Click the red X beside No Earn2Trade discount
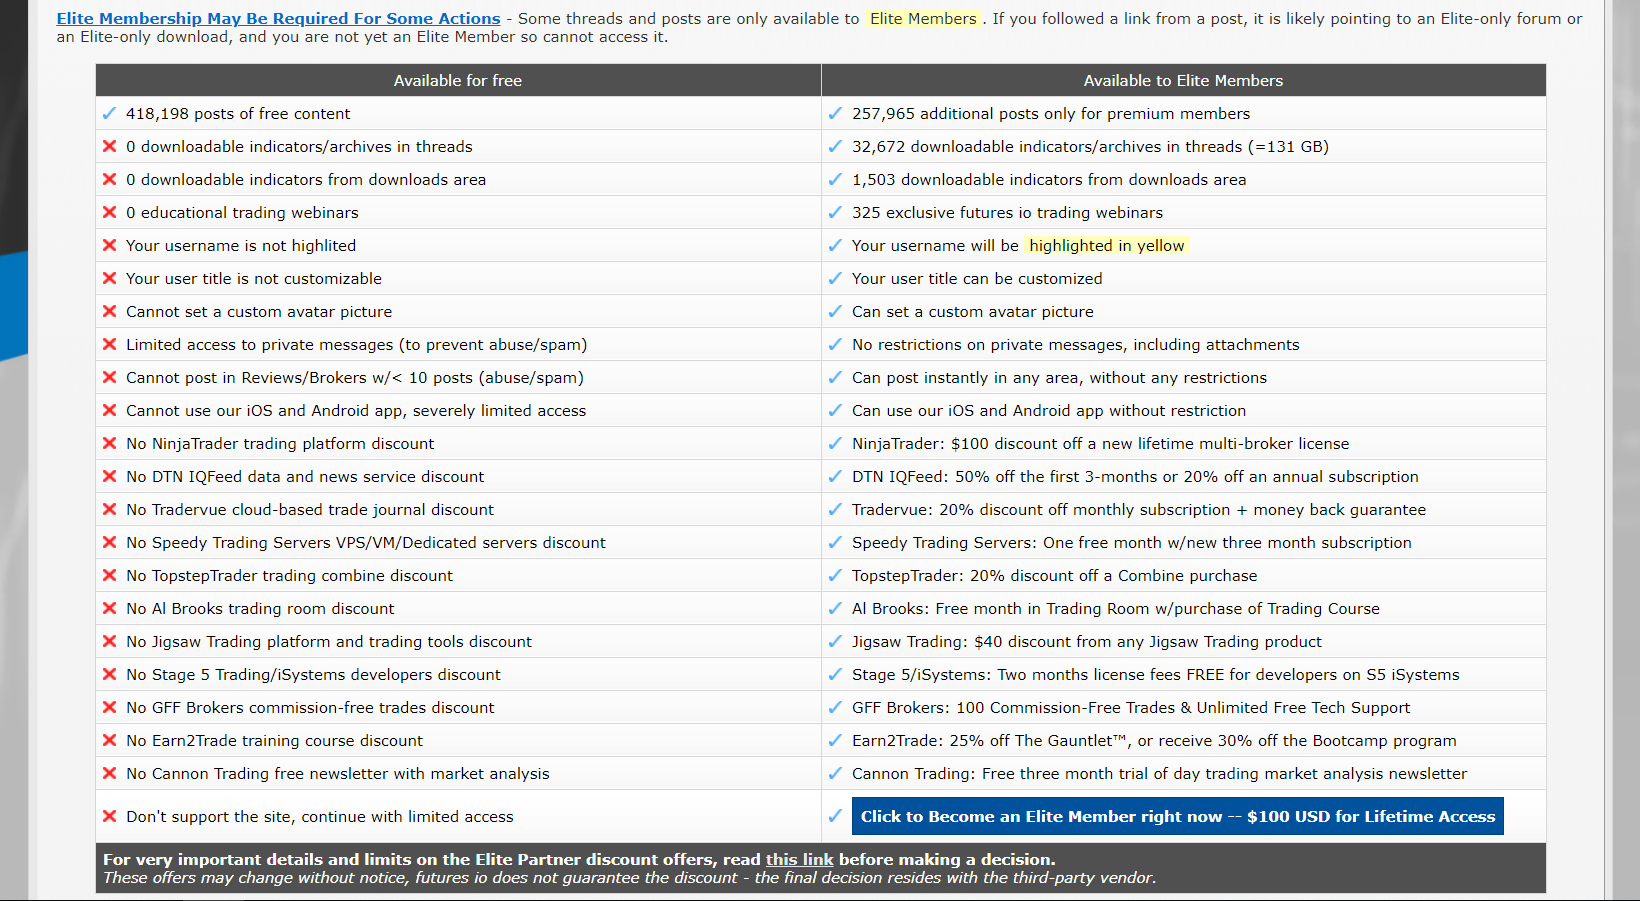Viewport: 1640px width, 901px height. coord(110,740)
